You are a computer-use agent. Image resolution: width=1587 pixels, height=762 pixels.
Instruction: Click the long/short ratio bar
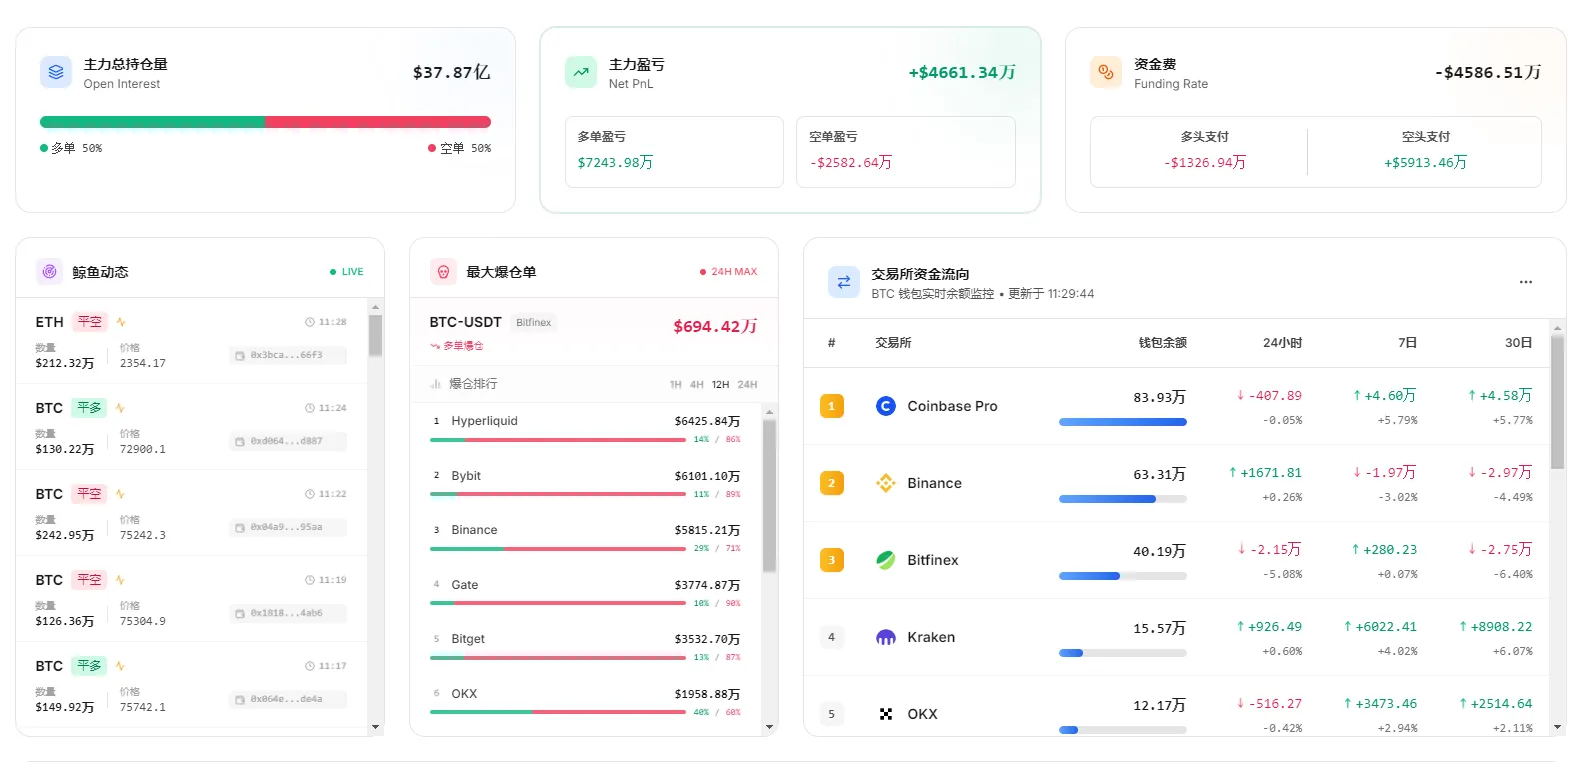(265, 122)
